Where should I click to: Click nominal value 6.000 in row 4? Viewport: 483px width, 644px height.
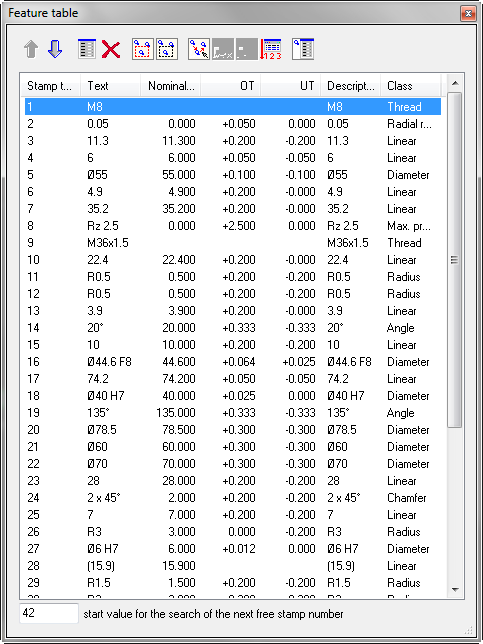pos(182,158)
